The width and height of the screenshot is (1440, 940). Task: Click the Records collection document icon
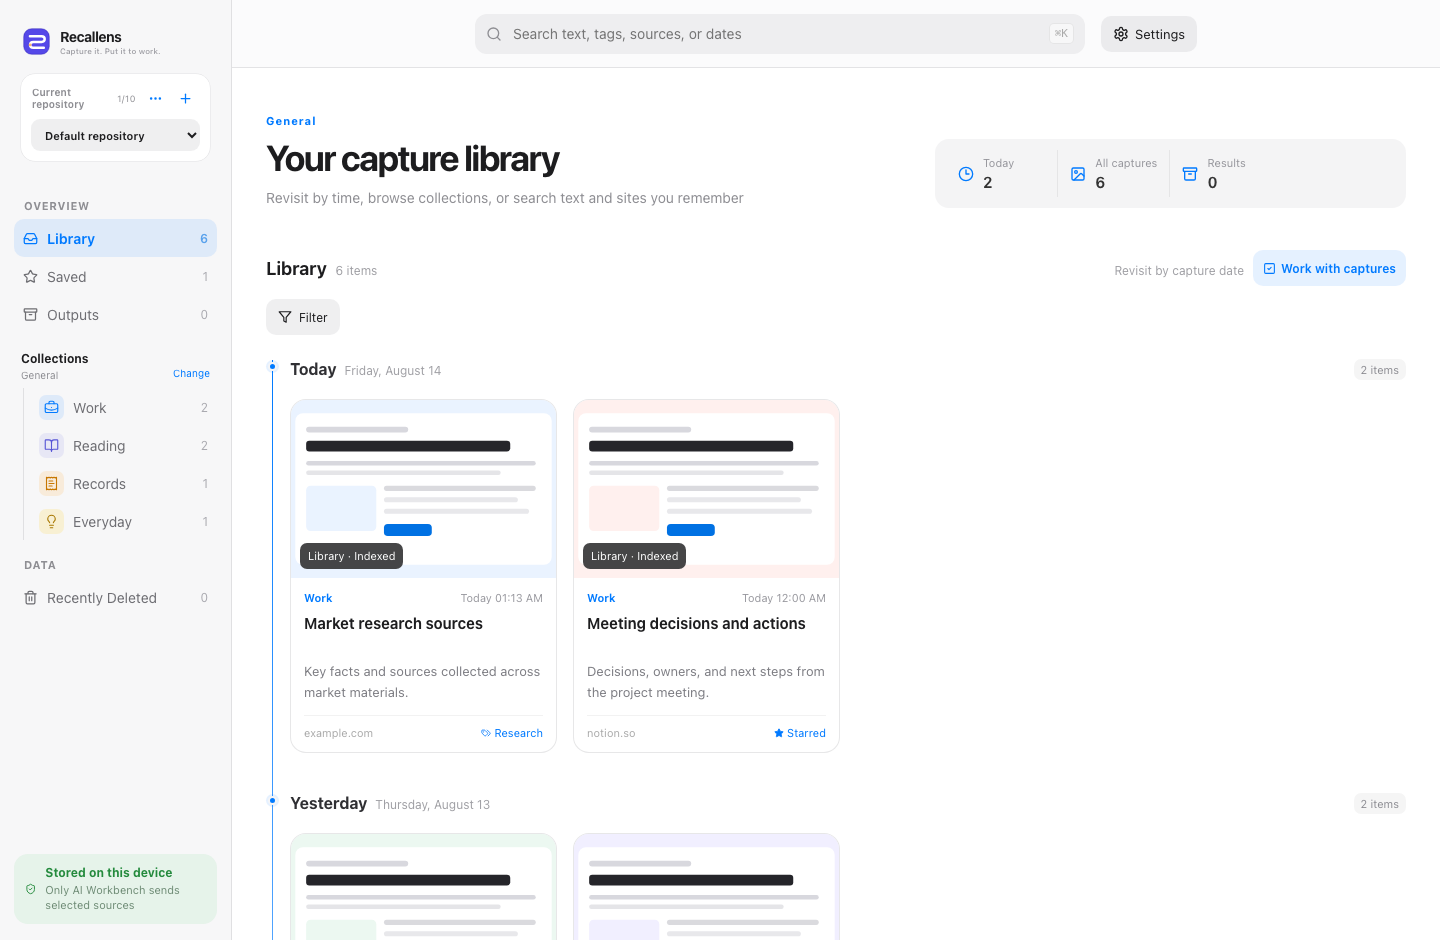point(52,484)
